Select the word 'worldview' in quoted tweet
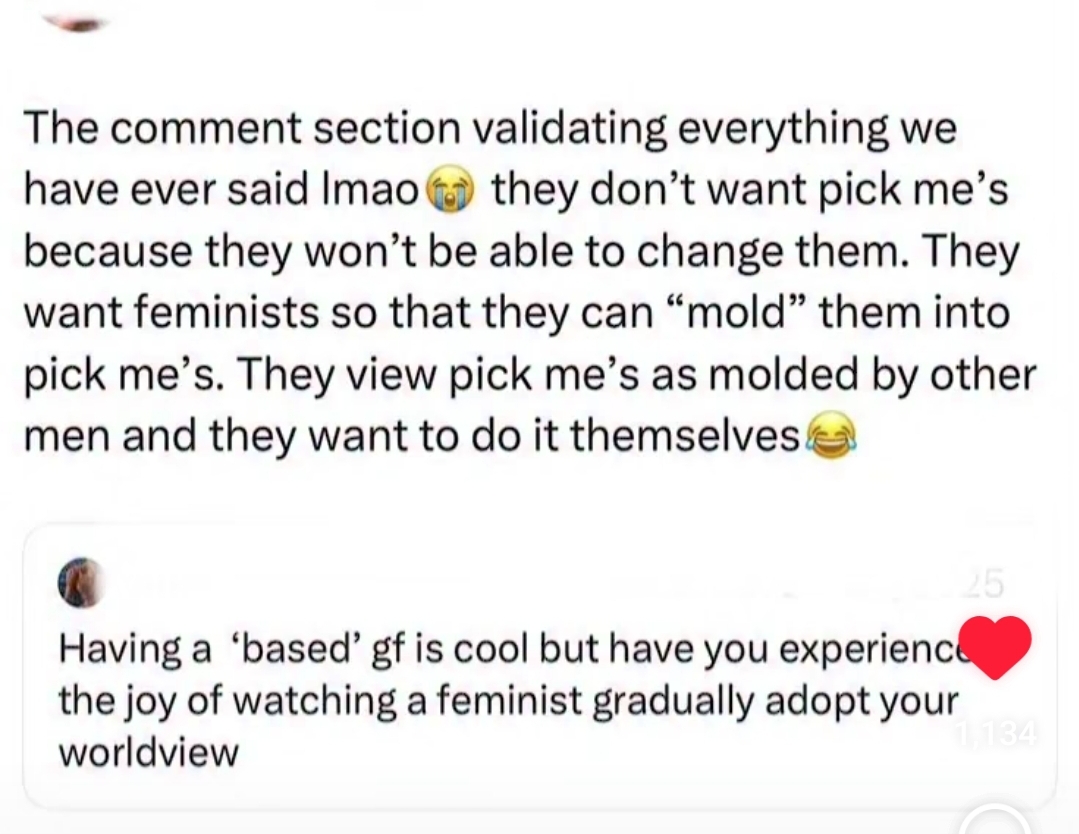This screenshot has height=834, width=1079. pyautogui.click(x=149, y=752)
